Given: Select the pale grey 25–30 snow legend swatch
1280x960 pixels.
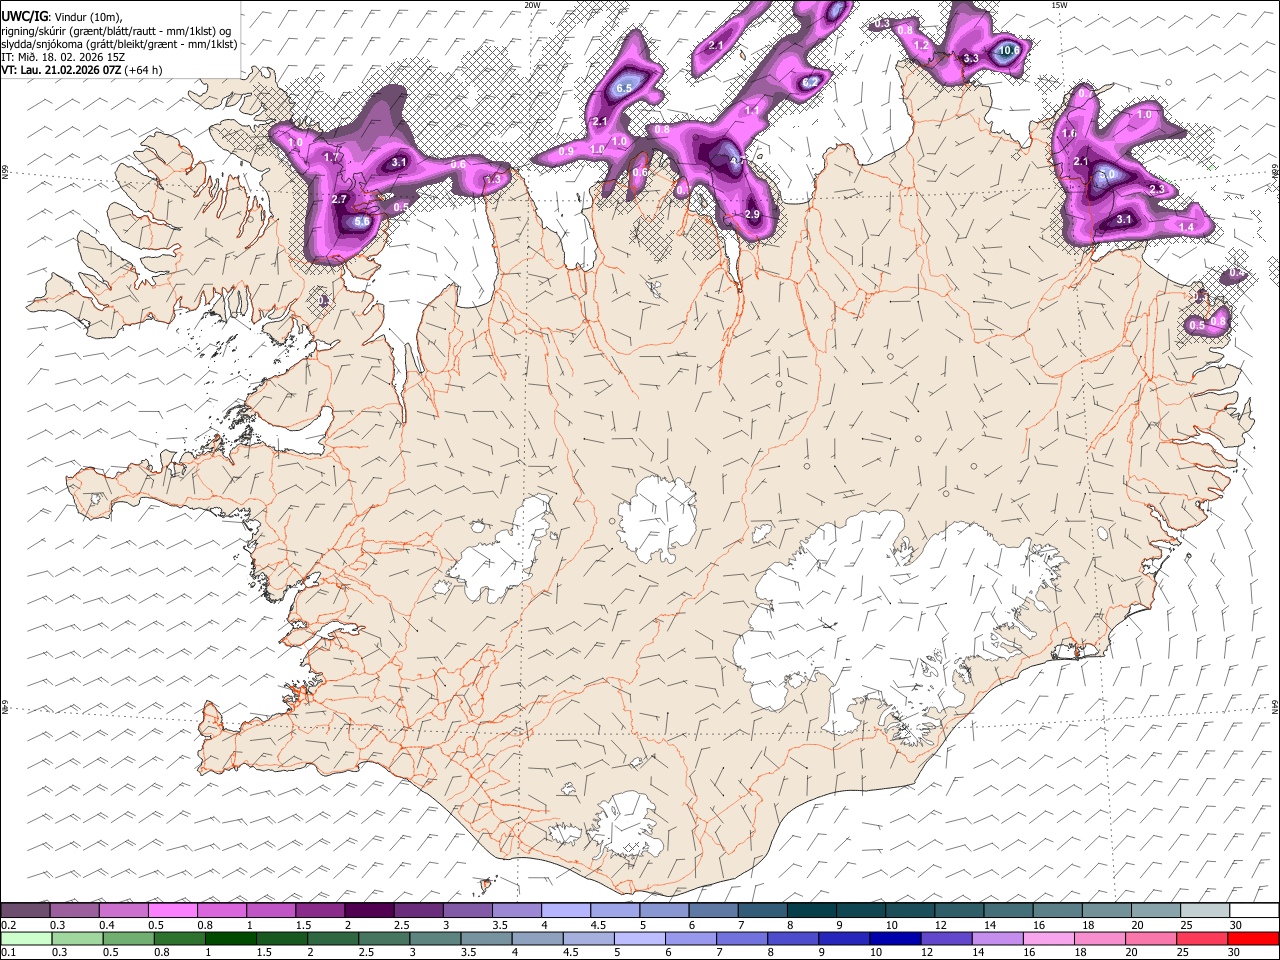Looking at the screenshot, I should pos(1205,911).
